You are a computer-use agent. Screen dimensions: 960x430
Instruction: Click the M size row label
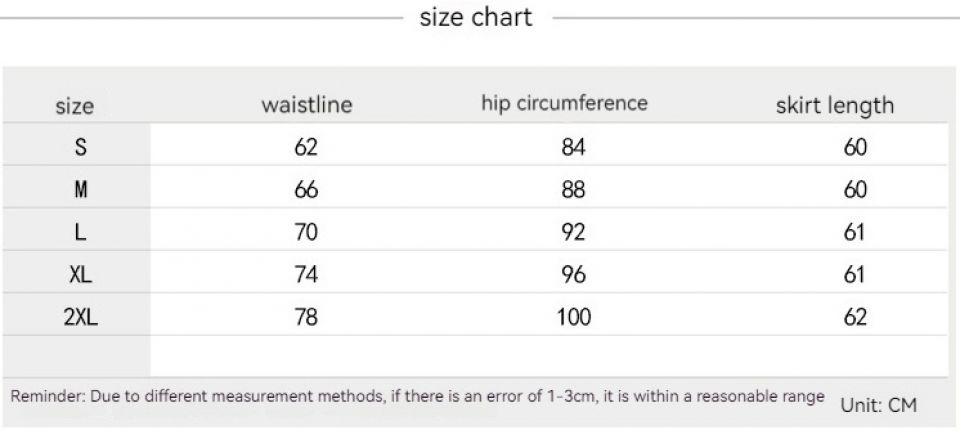[x=81, y=190]
